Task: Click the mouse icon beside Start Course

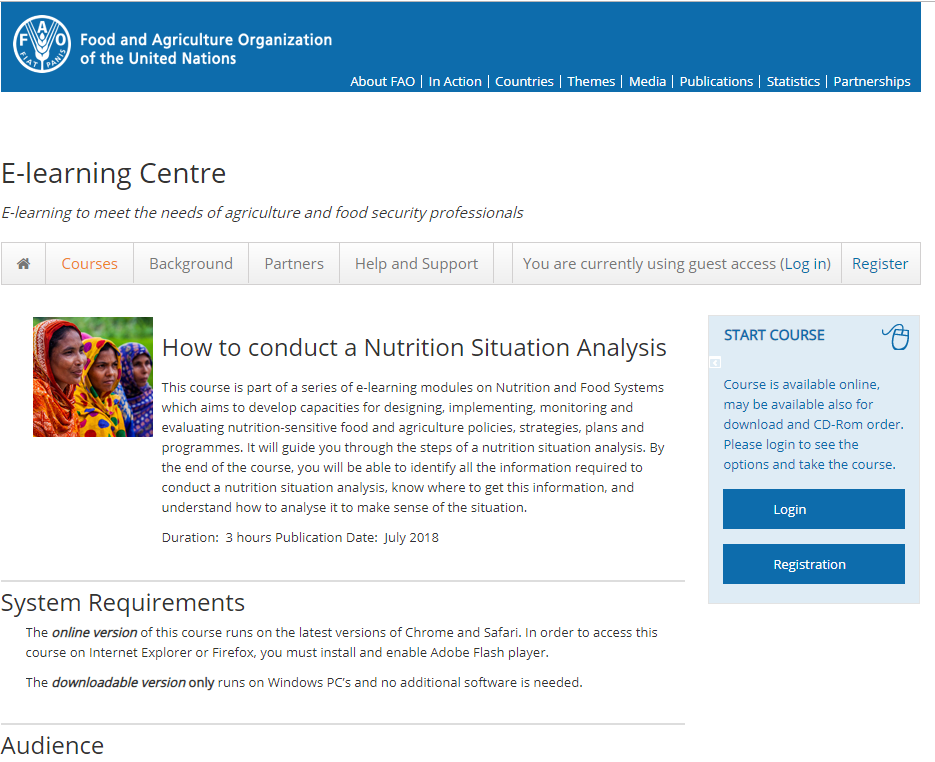Action: click(x=896, y=337)
